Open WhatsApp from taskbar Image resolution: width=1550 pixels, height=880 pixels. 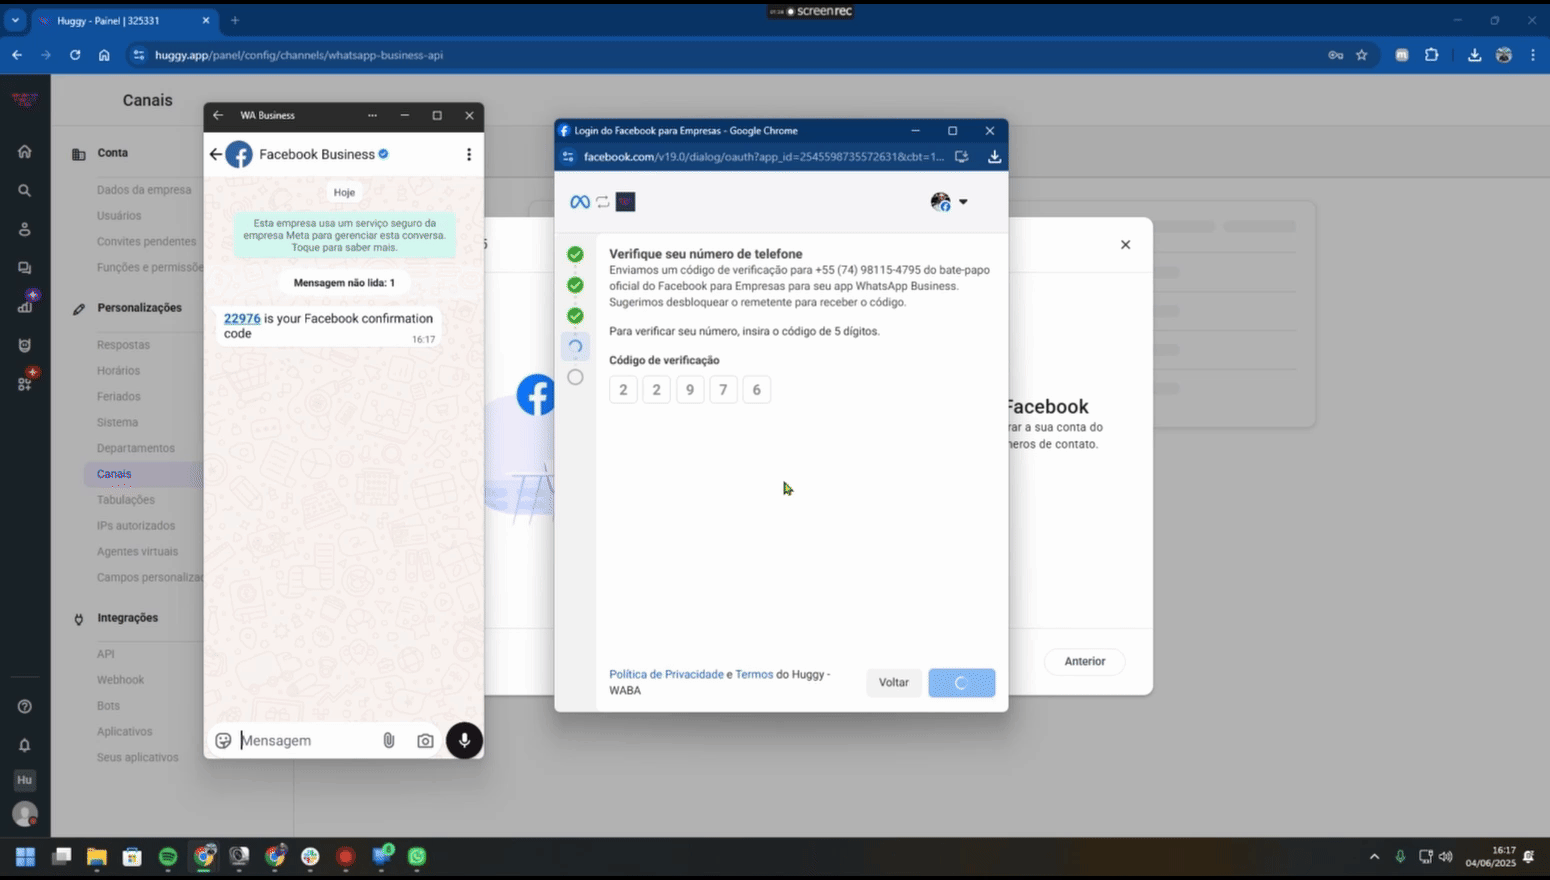point(417,857)
